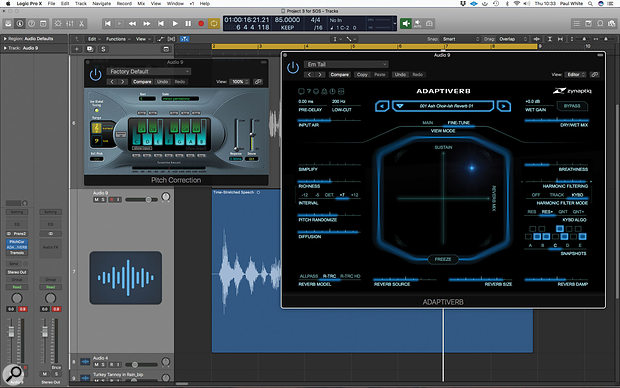Screen dimensions: 620x388
Task: Open the Mixer faders icon
Action: [x=70, y=24]
